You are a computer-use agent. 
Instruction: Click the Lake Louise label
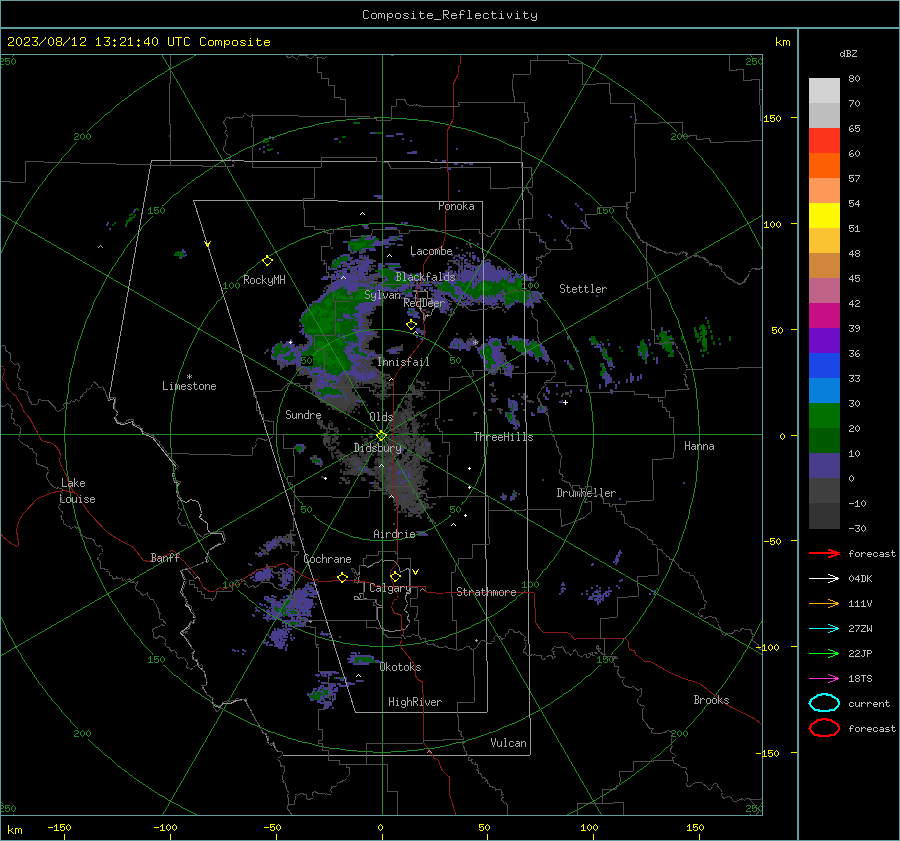tap(77, 491)
